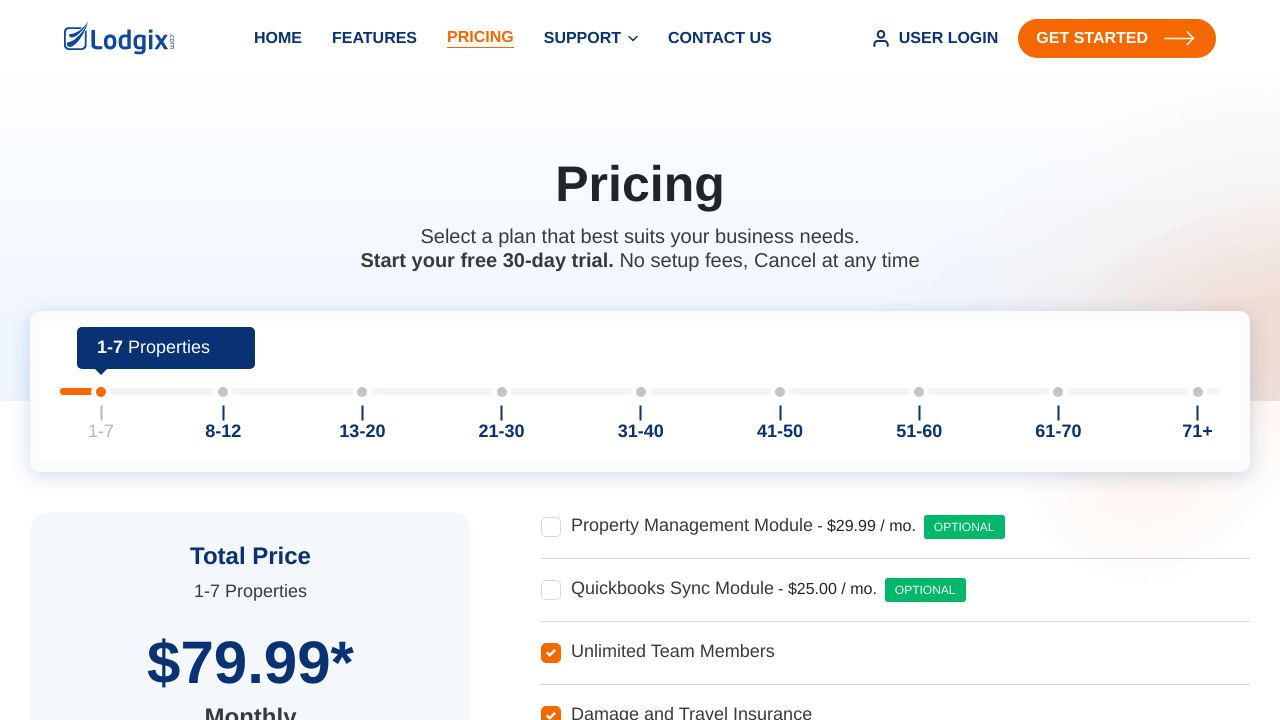Click the Lodgix logo
The height and width of the screenshot is (720, 1280).
pos(119,38)
